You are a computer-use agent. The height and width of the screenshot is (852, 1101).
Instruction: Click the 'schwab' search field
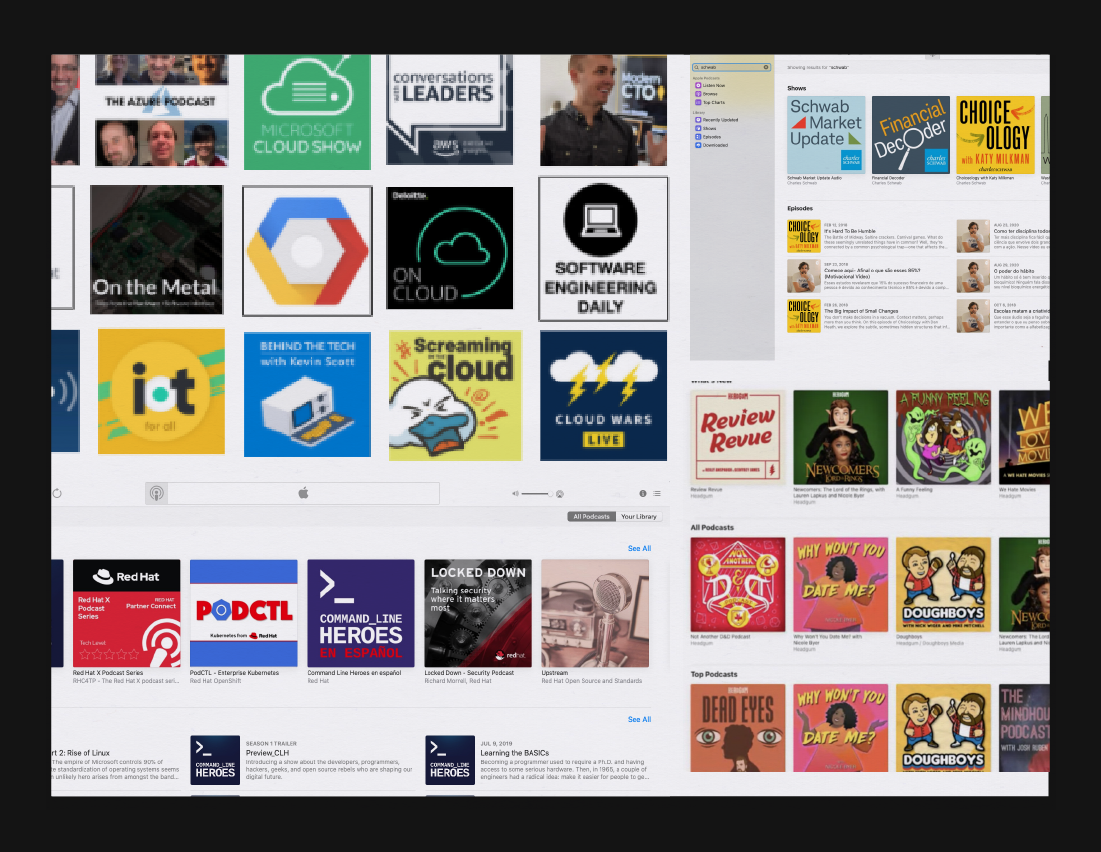(x=731, y=67)
